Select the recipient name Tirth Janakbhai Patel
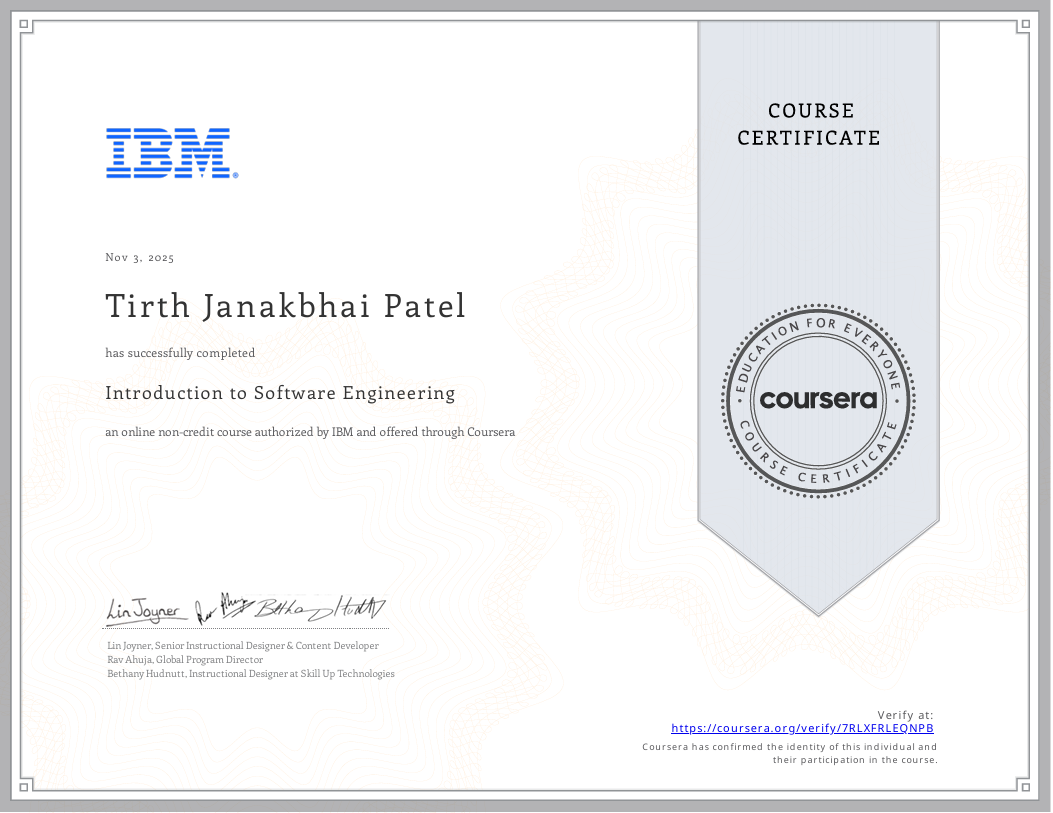 [285, 306]
